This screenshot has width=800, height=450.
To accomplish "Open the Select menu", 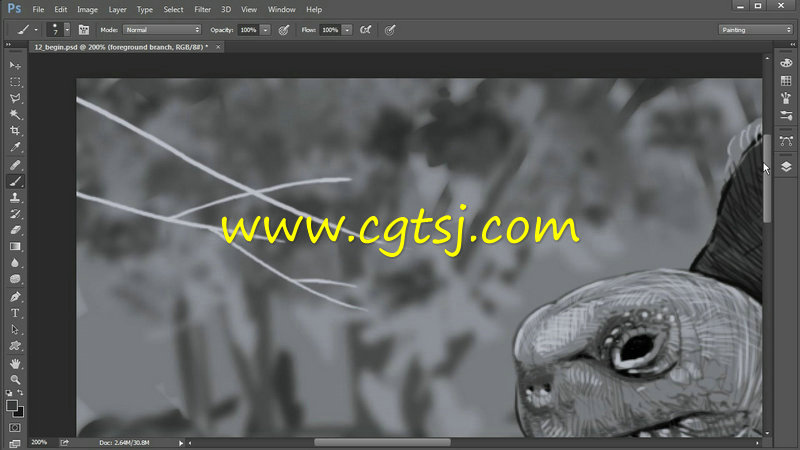I will click(173, 9).
